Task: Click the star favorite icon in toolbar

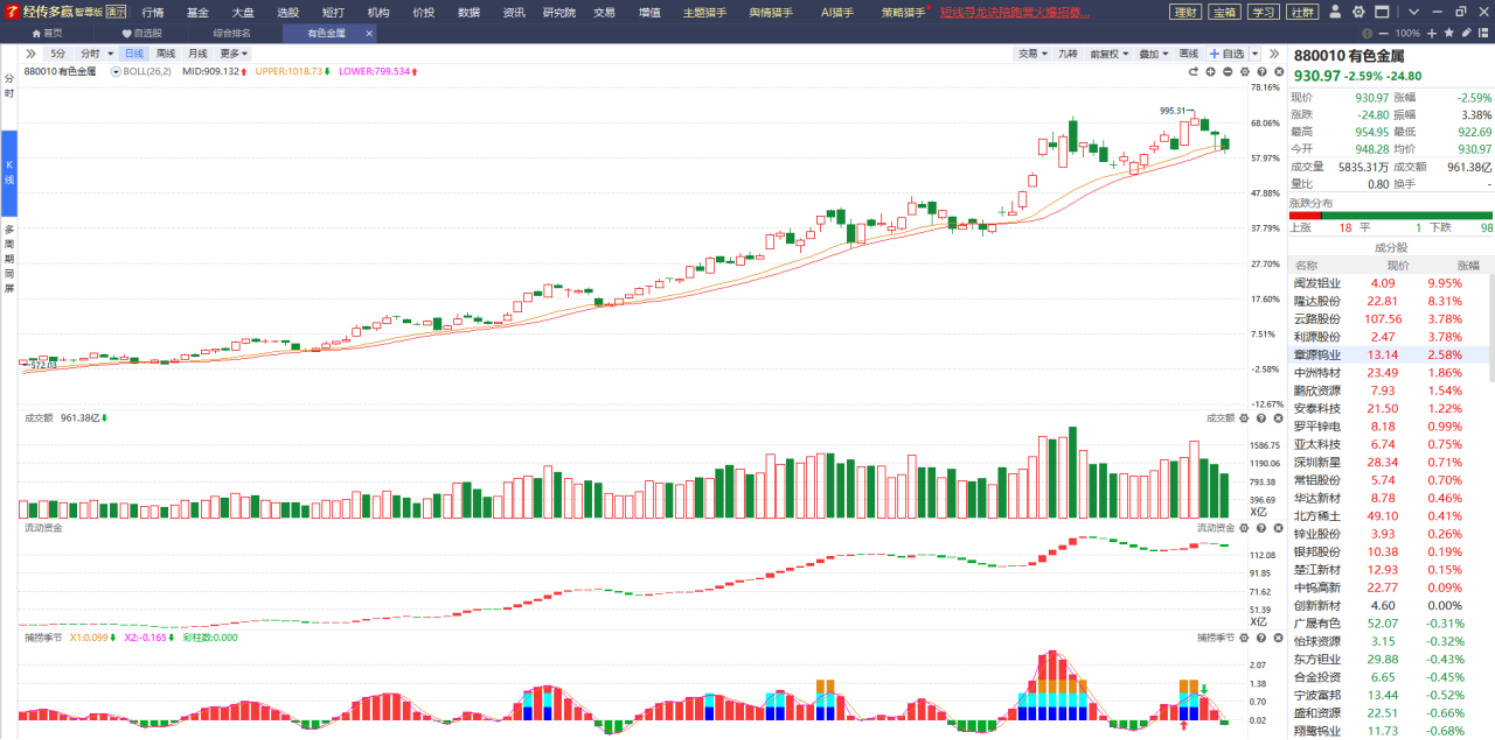Action: (1450, 33)
